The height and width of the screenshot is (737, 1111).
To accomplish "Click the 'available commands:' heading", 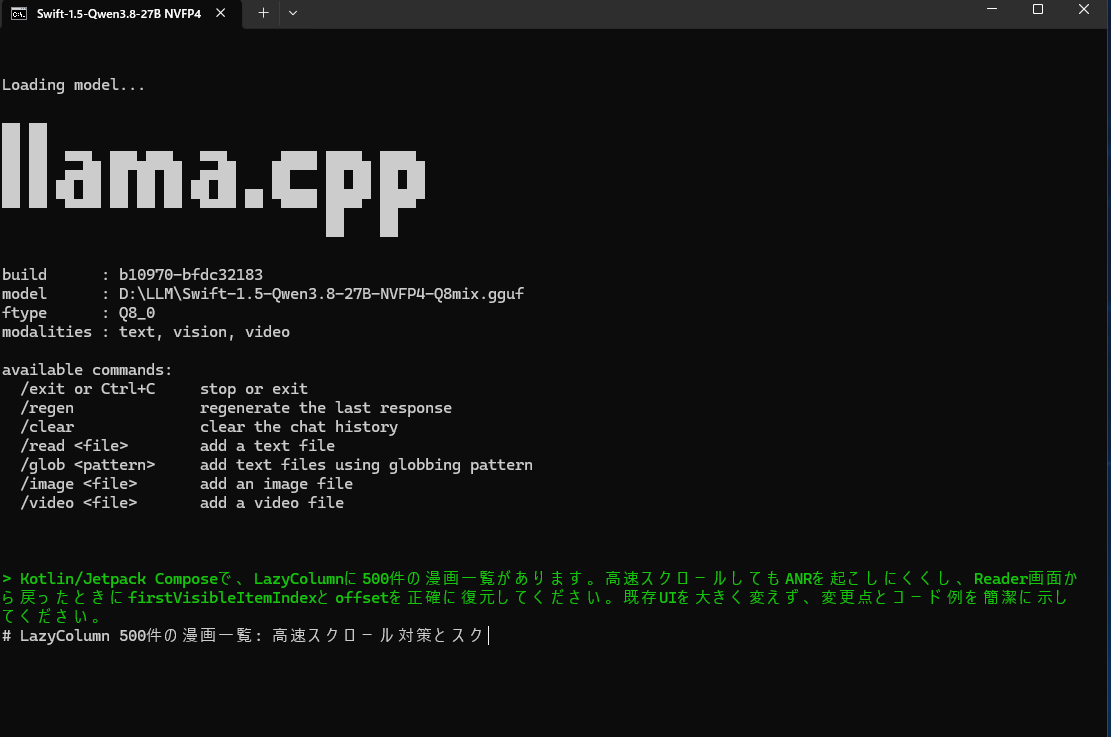I will tap(86, 370).
